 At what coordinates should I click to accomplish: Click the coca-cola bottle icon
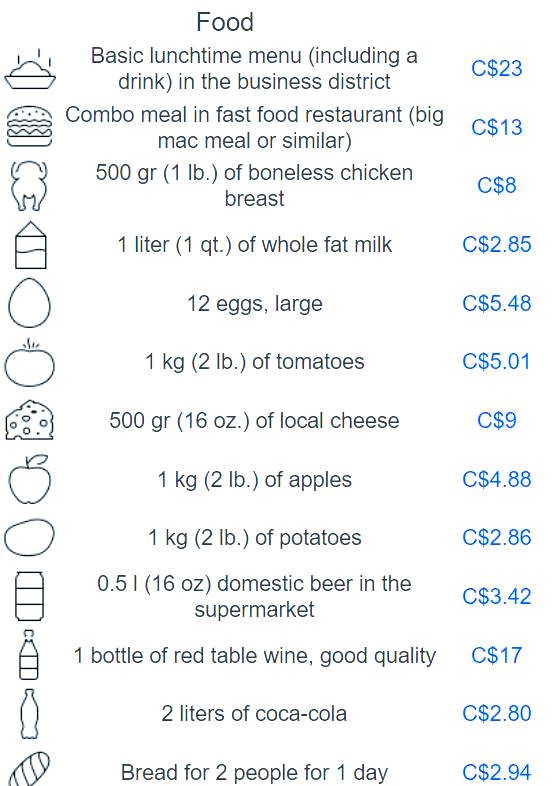coord(29,714)
